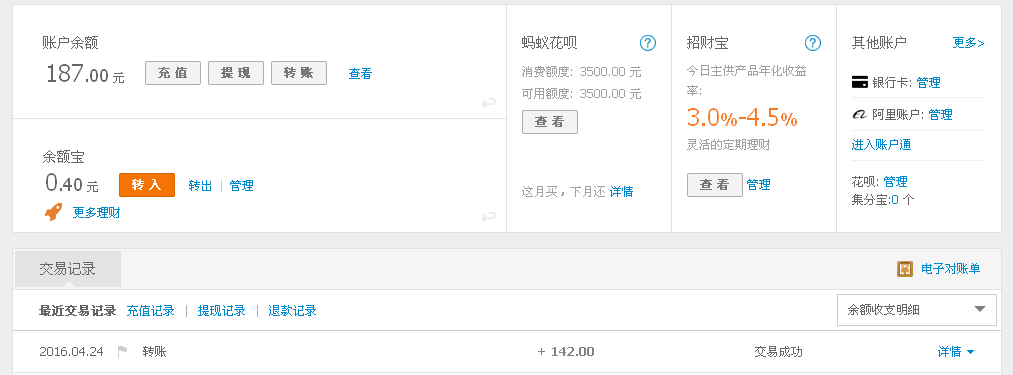Select the 交易记录 tab

point(68,269)
